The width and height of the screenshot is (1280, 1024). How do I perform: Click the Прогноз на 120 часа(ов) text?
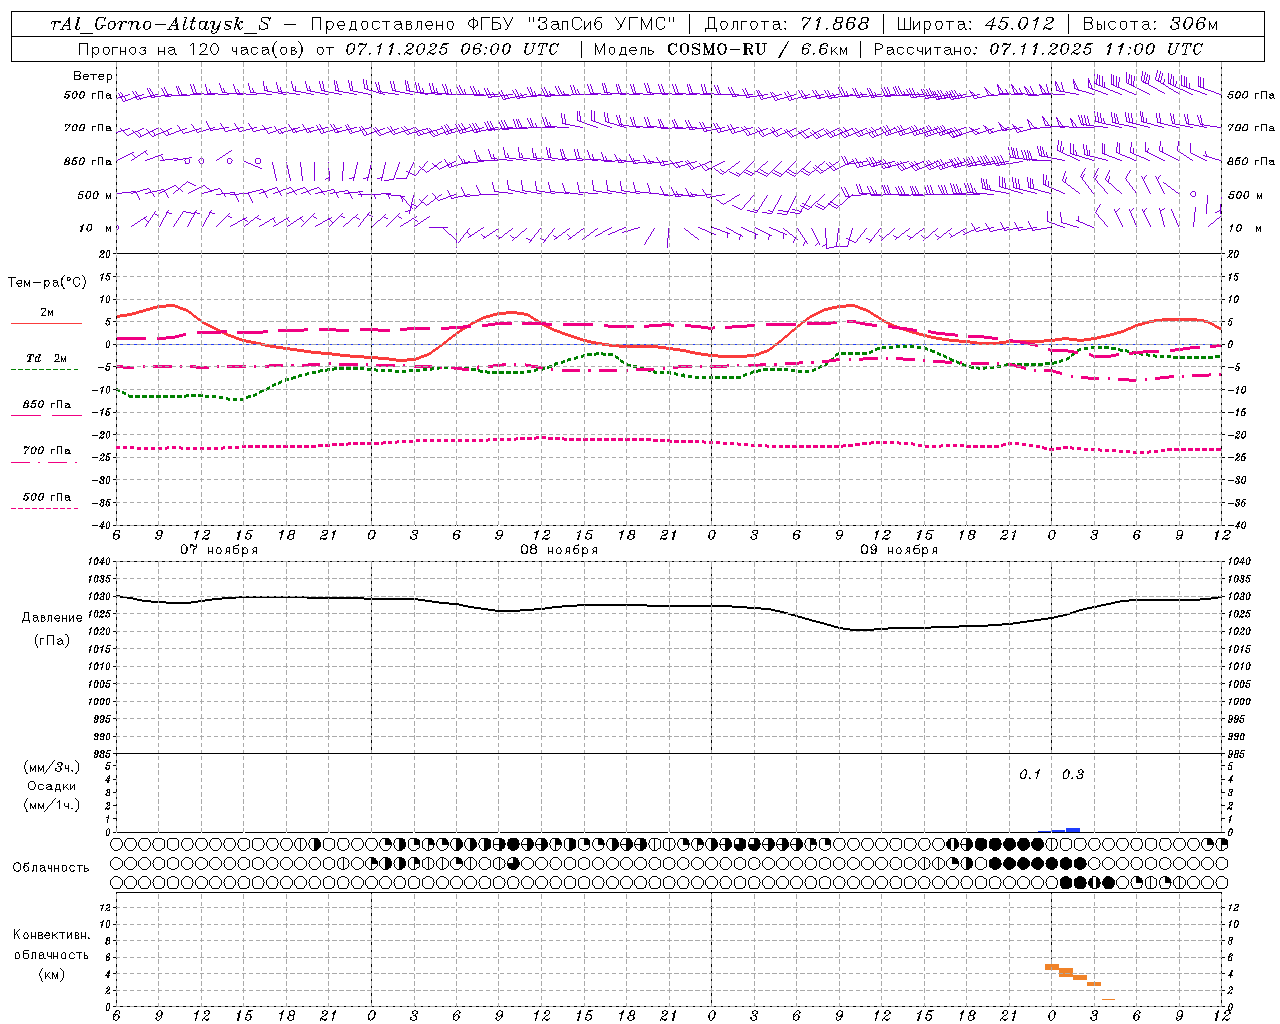(x=192, y=49)
